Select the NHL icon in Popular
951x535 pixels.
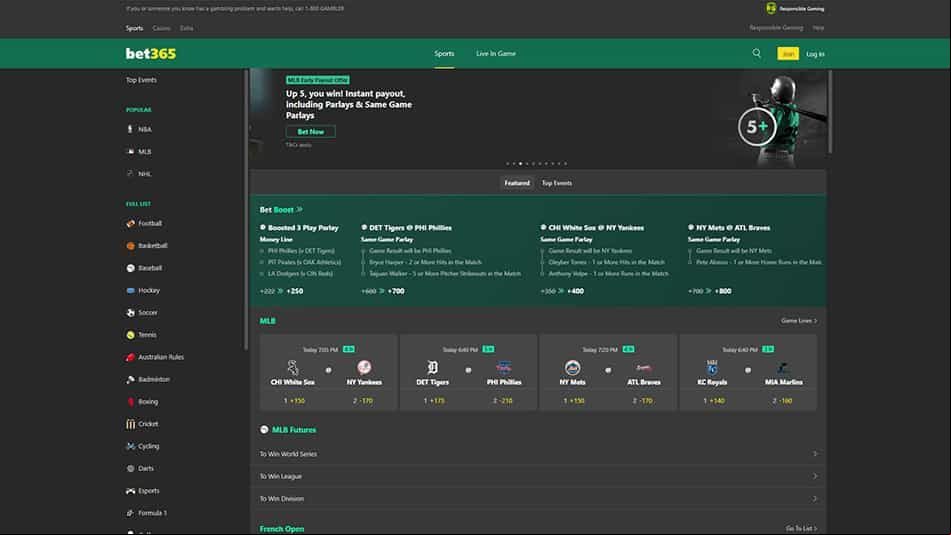pyautogui.click(x=130, y=173)
